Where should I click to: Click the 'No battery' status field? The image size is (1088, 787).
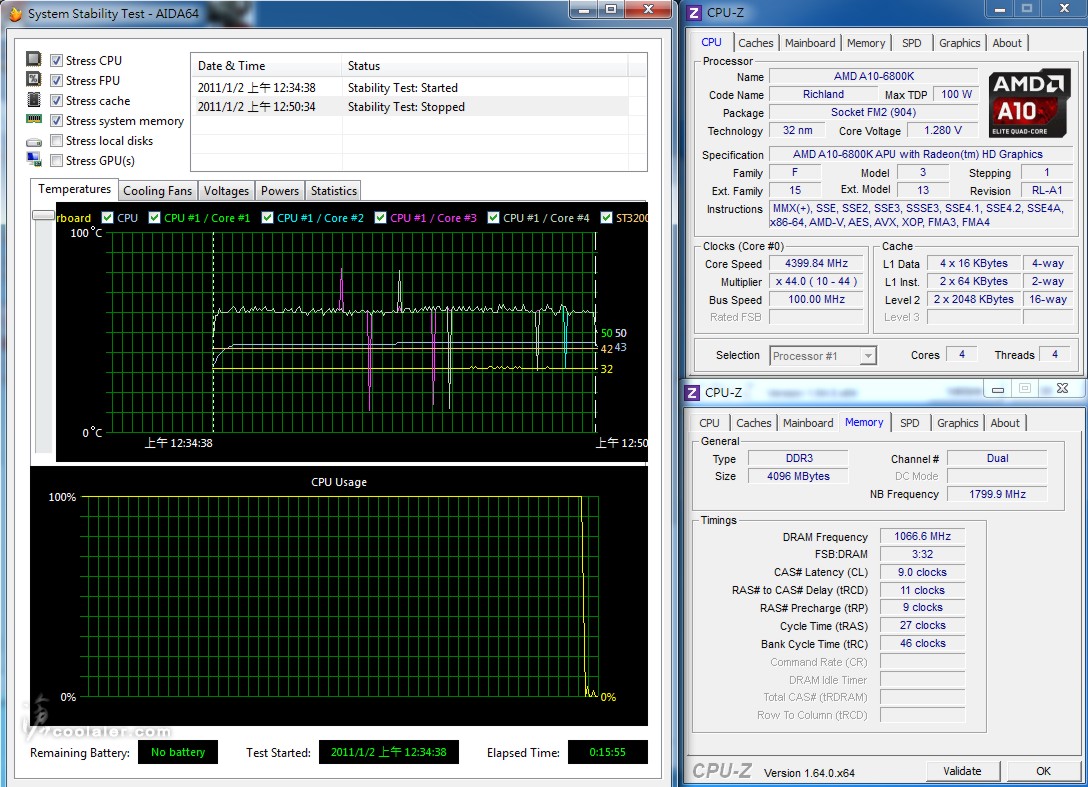coord(178,752)
